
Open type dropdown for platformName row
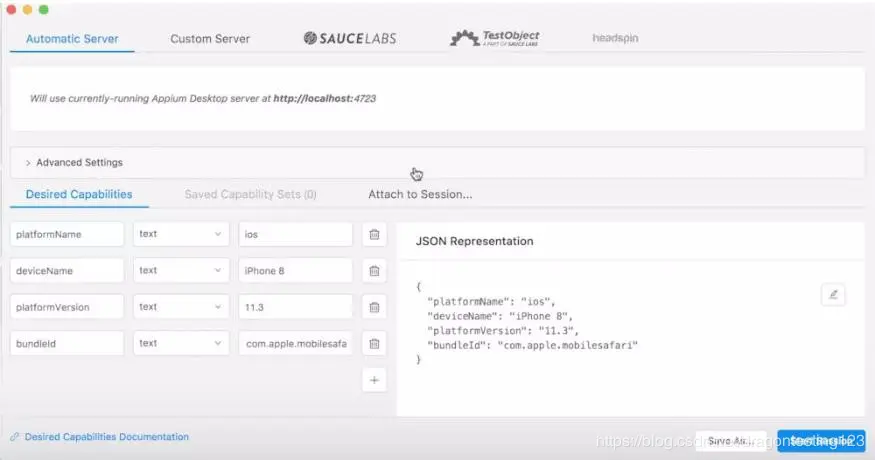click(x=181, y=234)
